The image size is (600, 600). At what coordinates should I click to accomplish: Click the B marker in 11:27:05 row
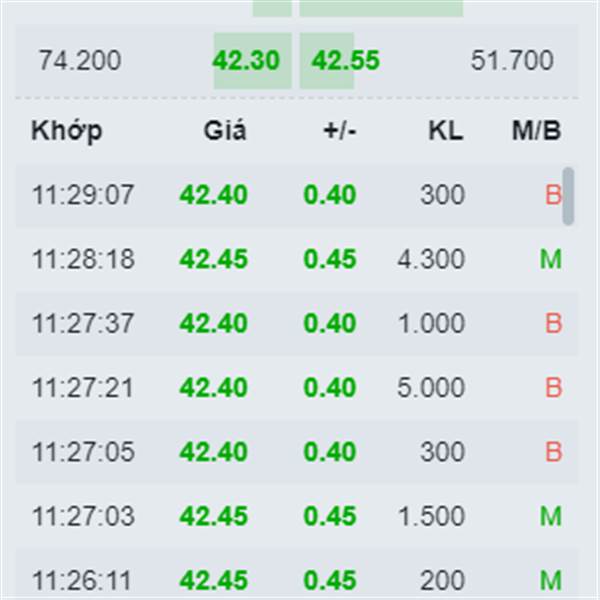pyautogui.click(x=554, y=452)
